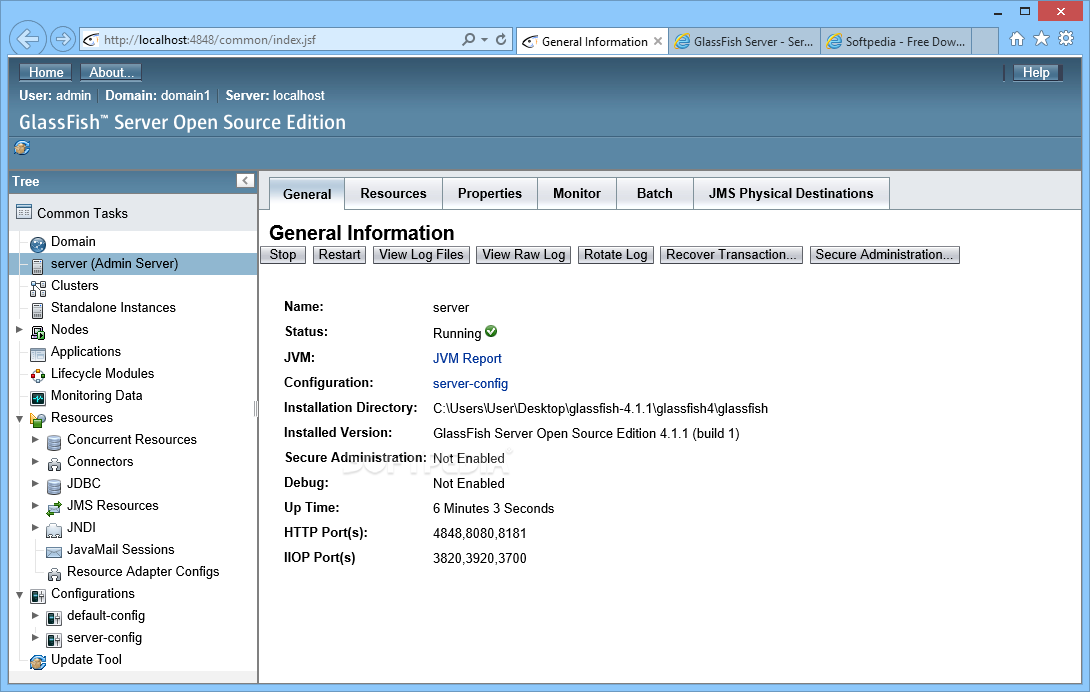This screenshot has width=1090, height=692.
Task: Go to browser Home page icon
Action: click(1016, 39)
